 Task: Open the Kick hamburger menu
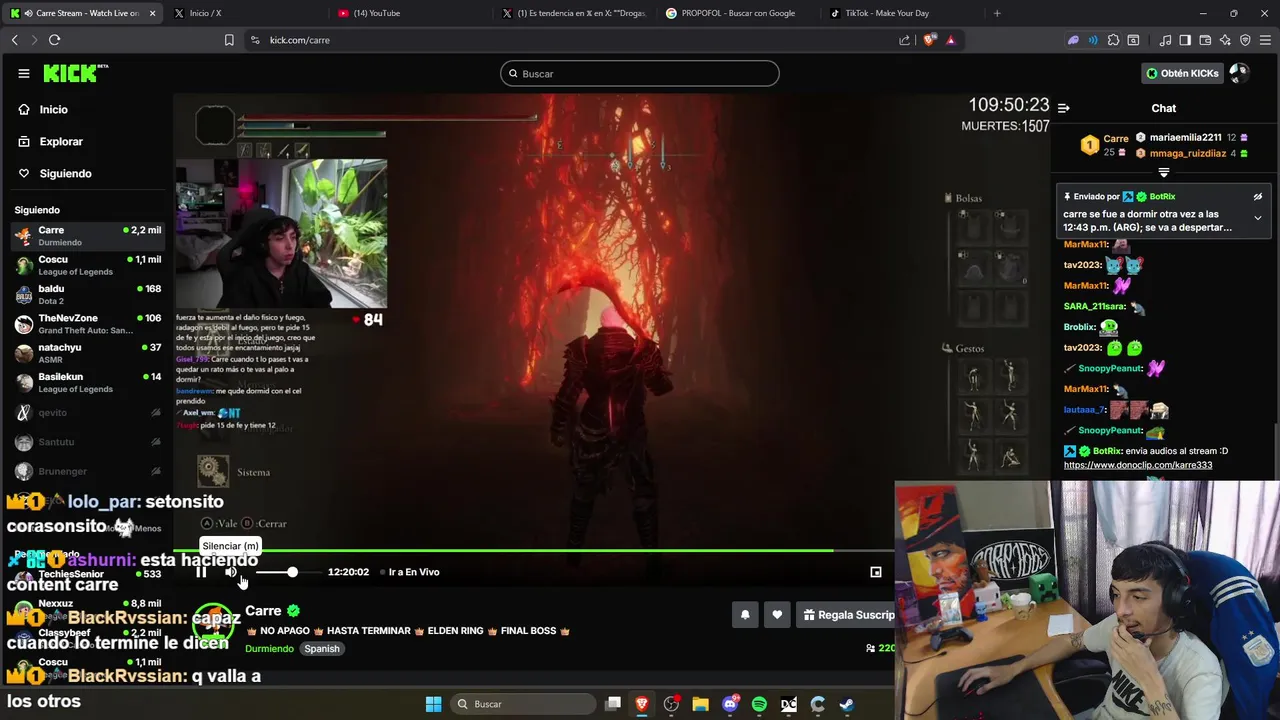pyautogui.click(x=24, y=73)
